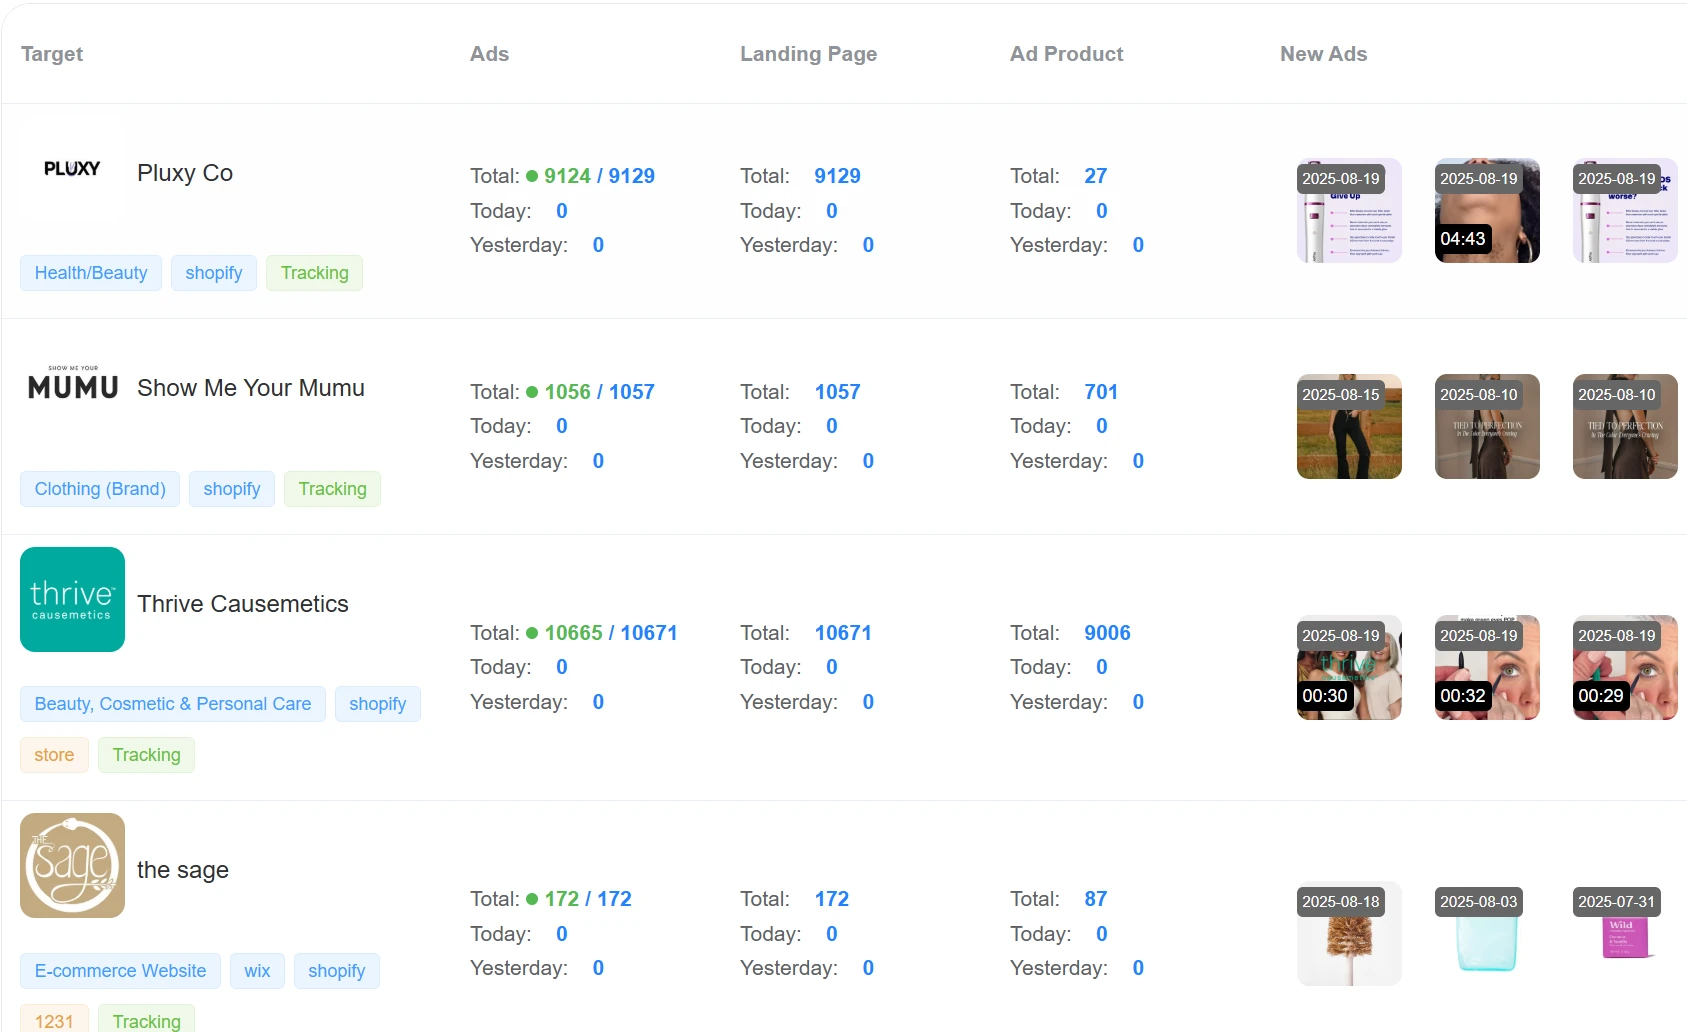Select the Health/Beauty category tag
This screenshot has height=1032, width=1687.
[x=90, y=272]
